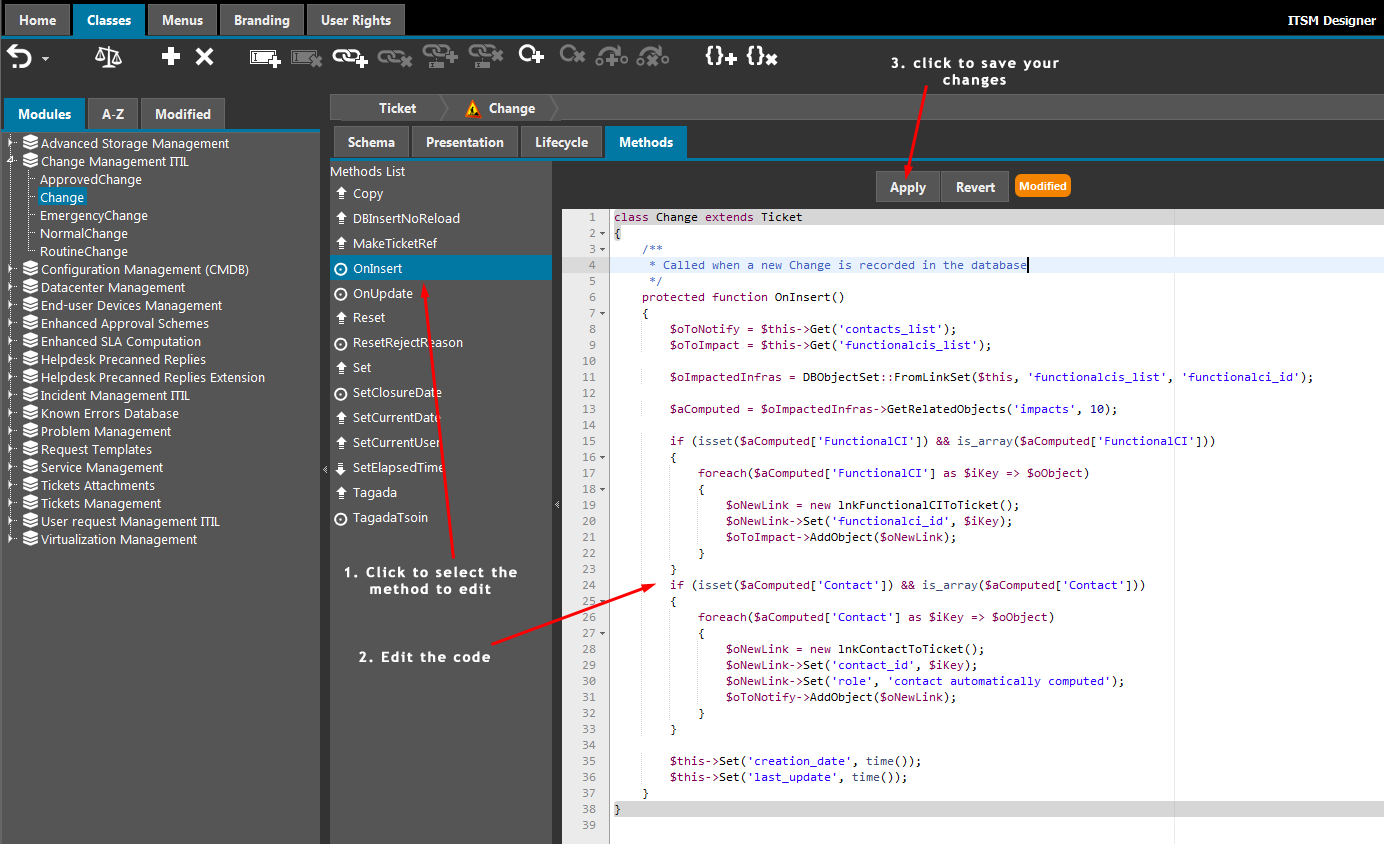Screen dimensions: 1384x844
Task: Select the EmergencyChange class
Action: click(93, 215)
